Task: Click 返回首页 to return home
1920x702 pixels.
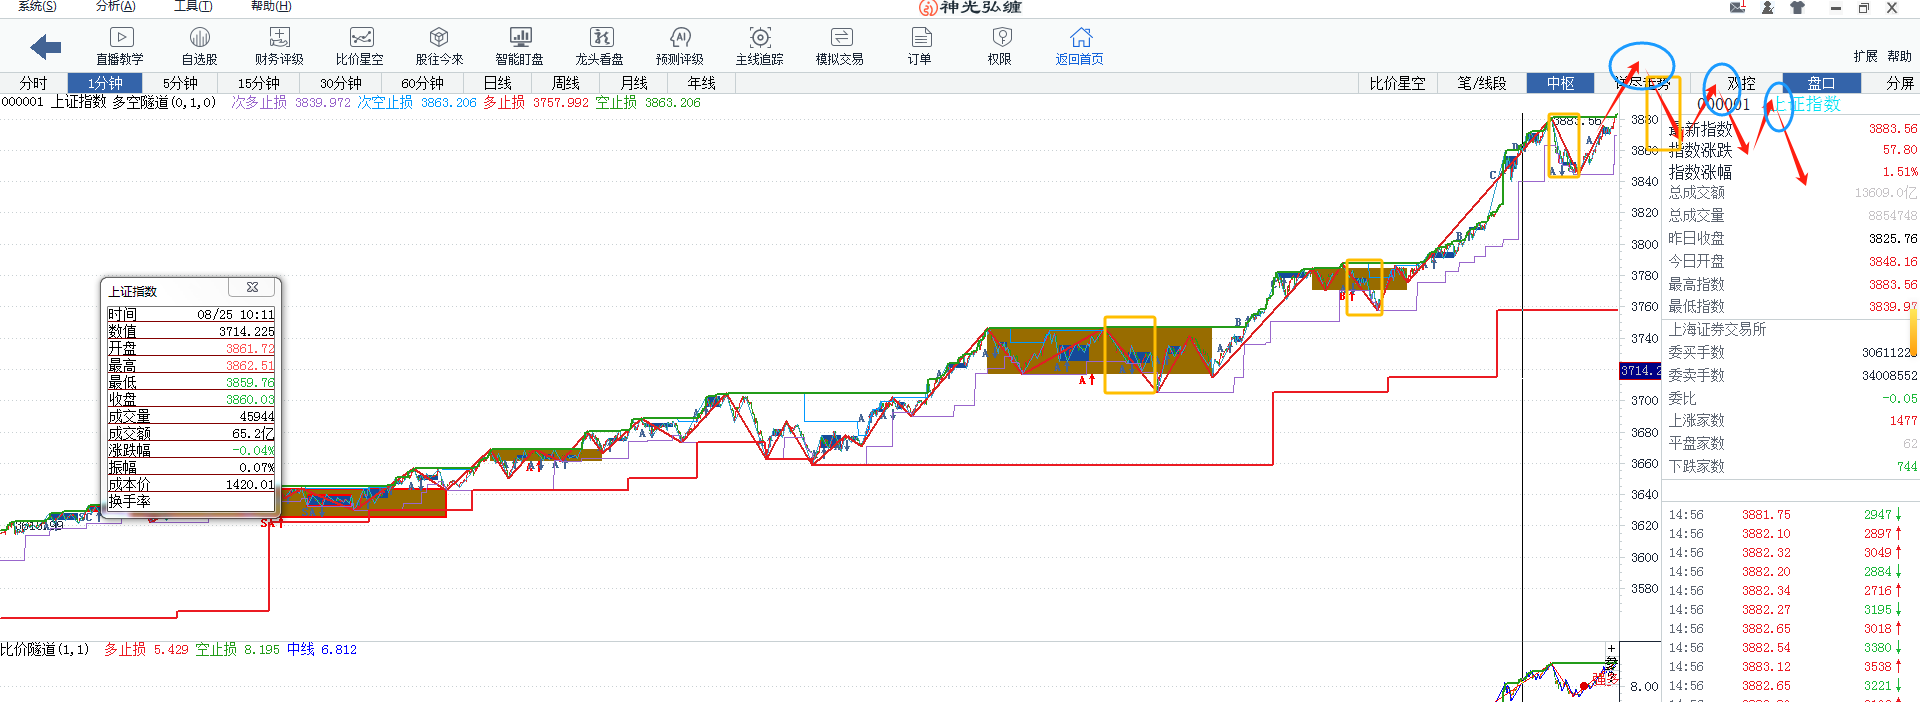Action: click(x=1080, y=46)
